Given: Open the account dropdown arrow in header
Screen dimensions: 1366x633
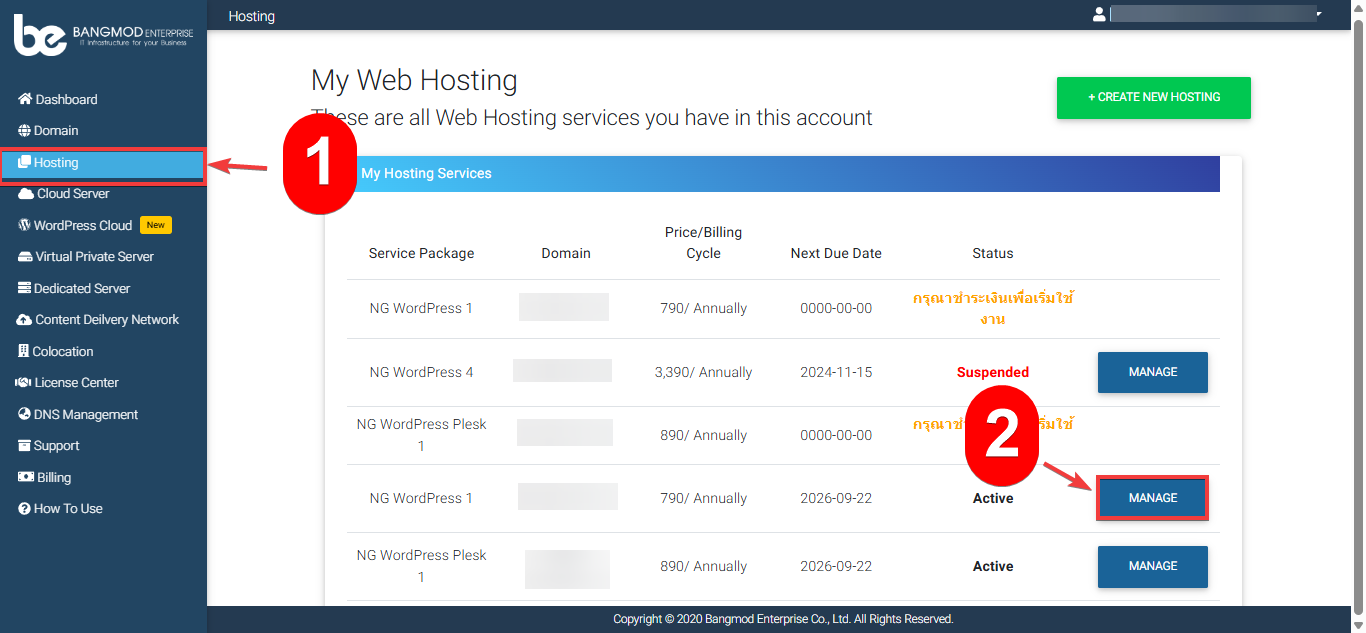Looking at the screenshot, I should [x=1319, y=14].
